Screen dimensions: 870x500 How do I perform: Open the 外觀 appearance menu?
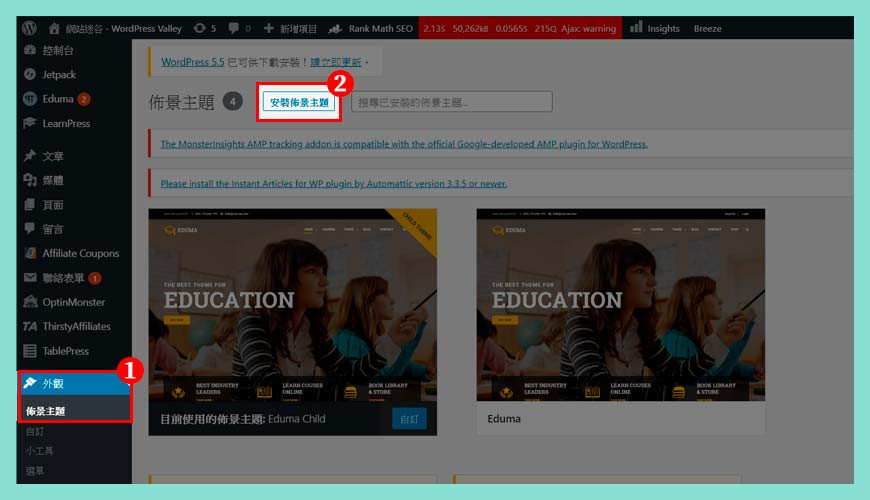point(74,383)
